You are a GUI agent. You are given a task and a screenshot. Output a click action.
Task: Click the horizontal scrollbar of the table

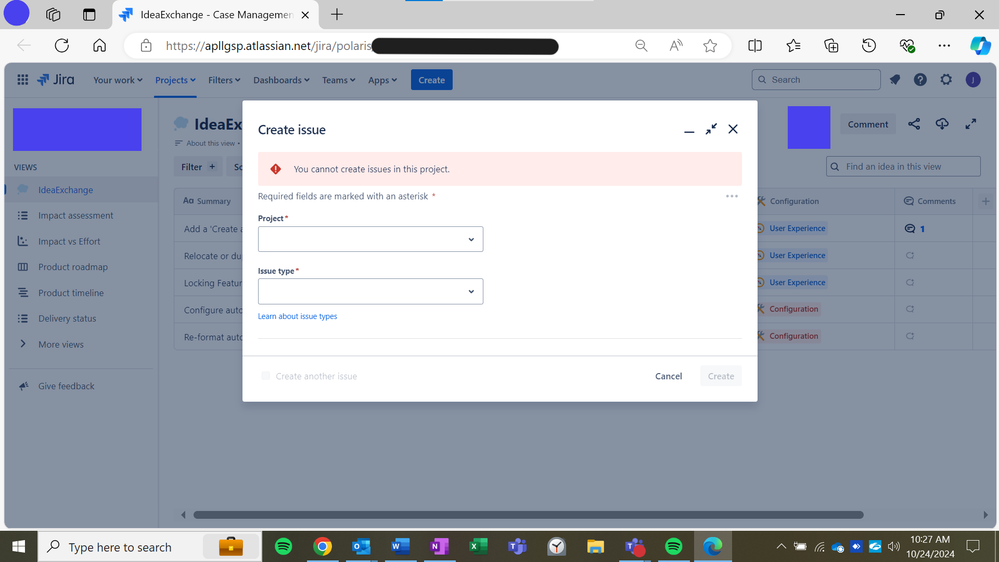click(x=528, y=515)
